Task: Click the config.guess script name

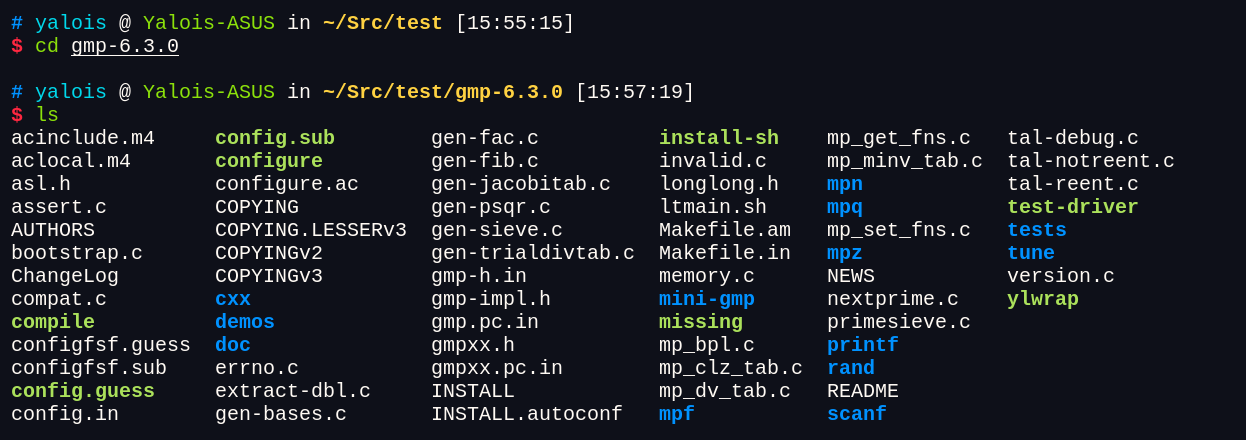Action: click(82, 391)
